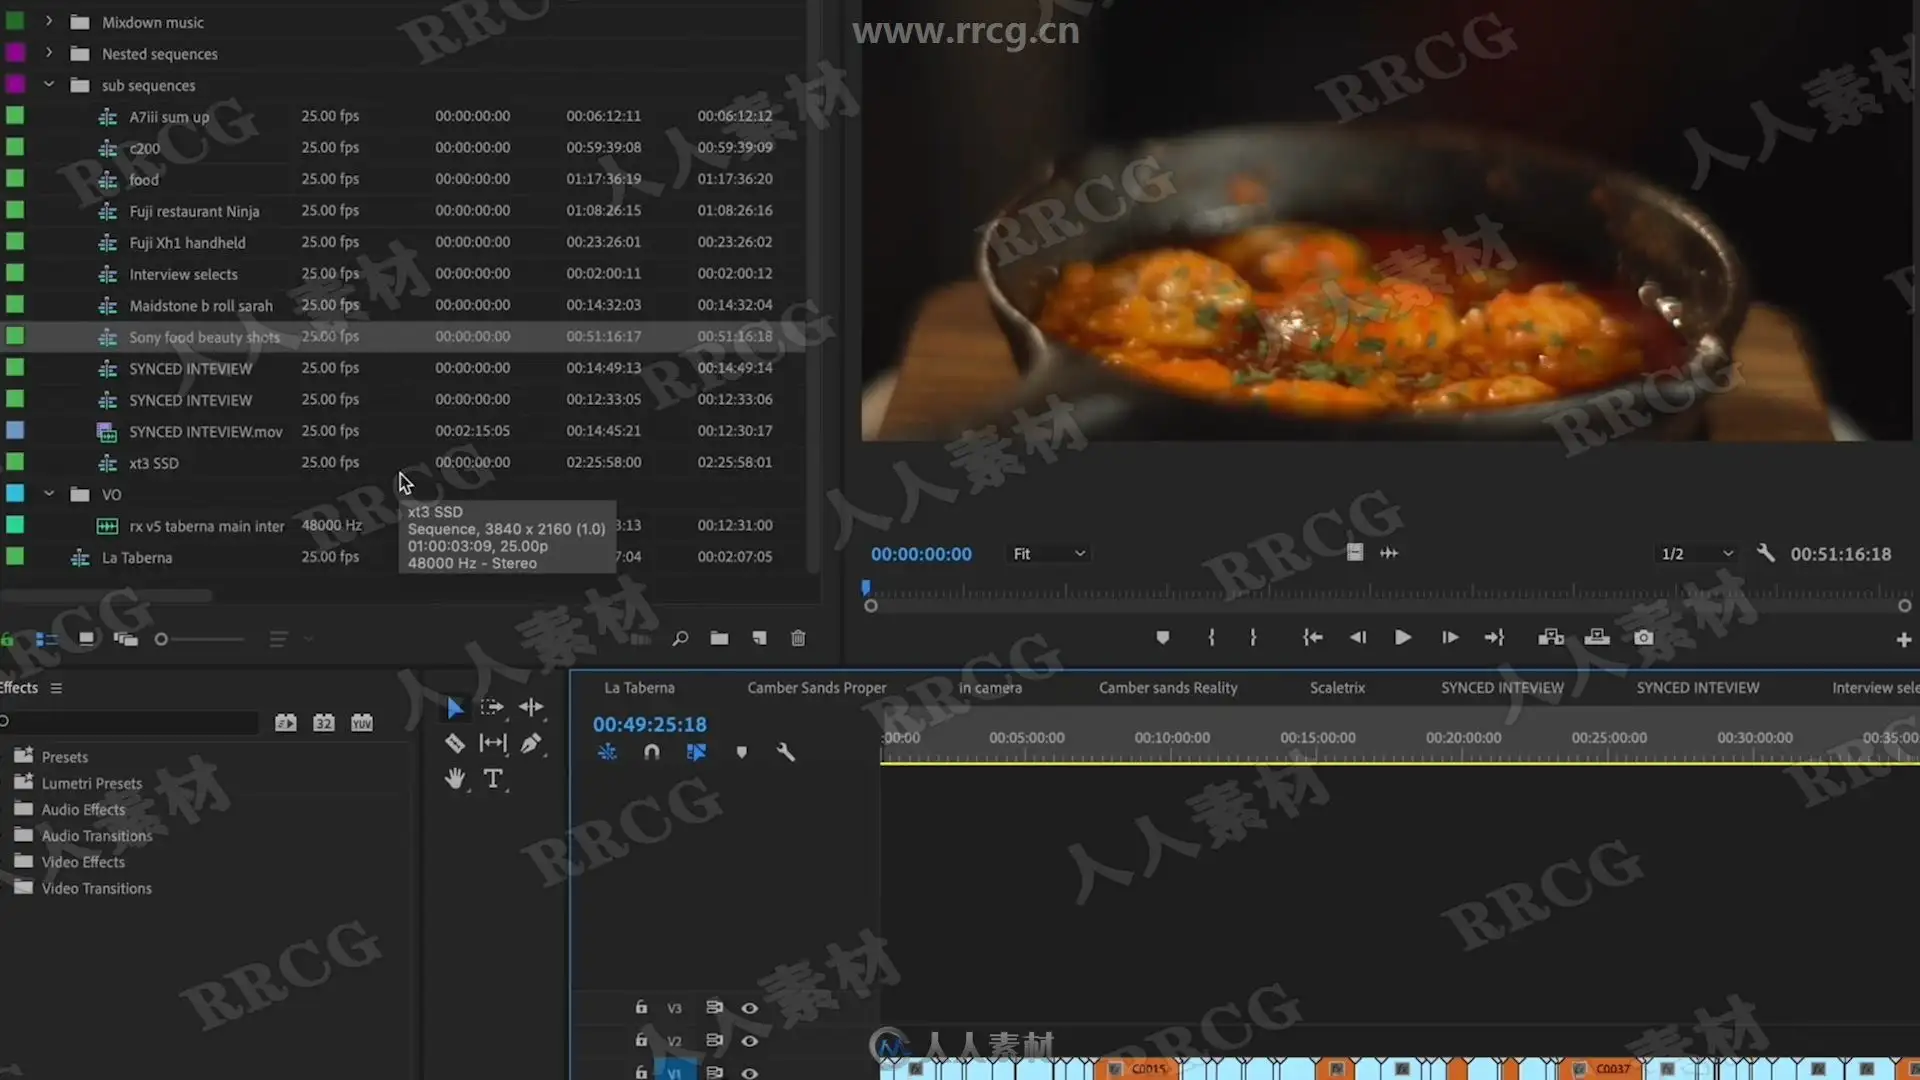Open Video Transitions effects folder
1920x1080 pixels.
coord(96,888)
